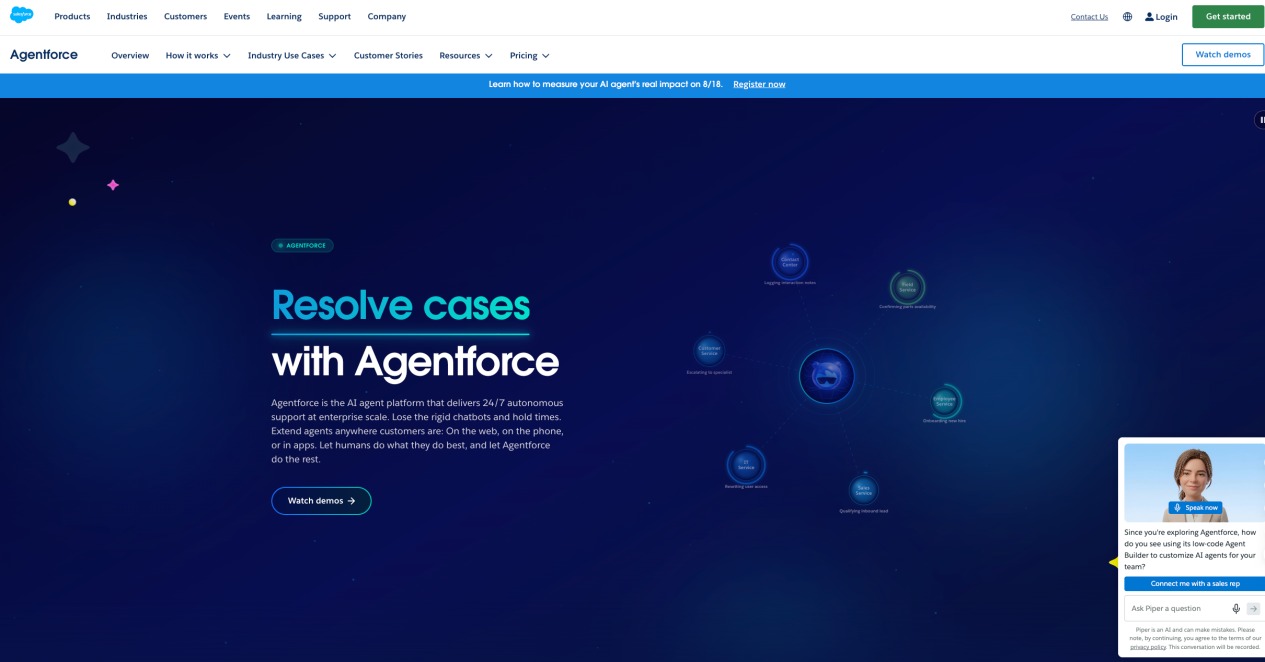
Task: Send the Piper chat message arrow
Action: 1253,608
